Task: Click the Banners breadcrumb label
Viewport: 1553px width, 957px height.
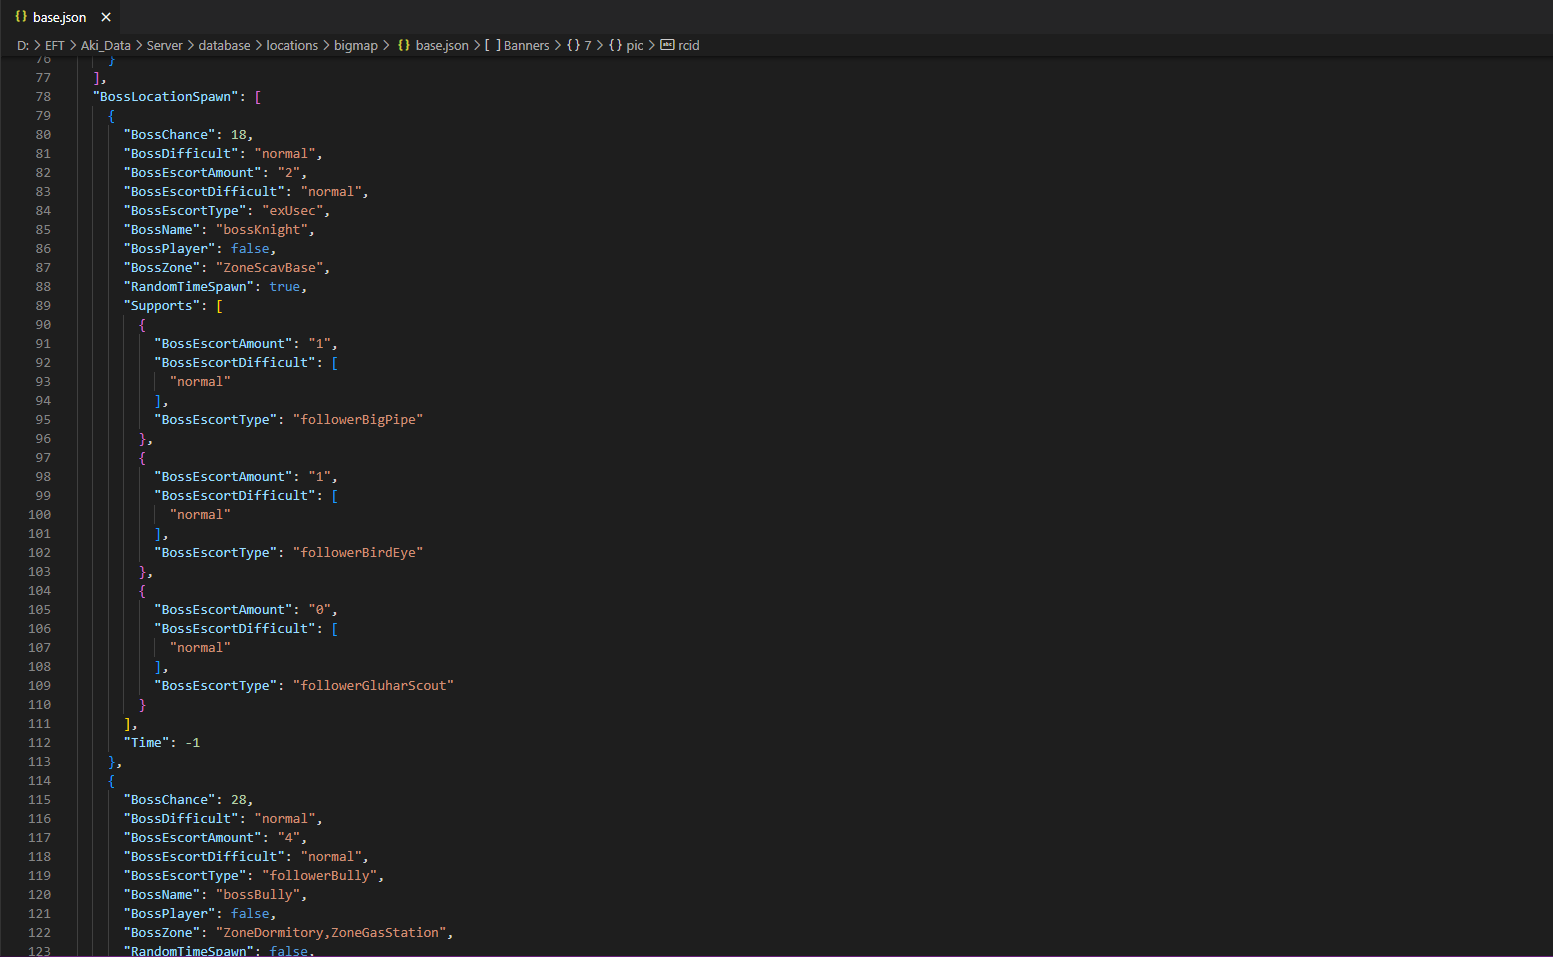Action: [527, 45]
